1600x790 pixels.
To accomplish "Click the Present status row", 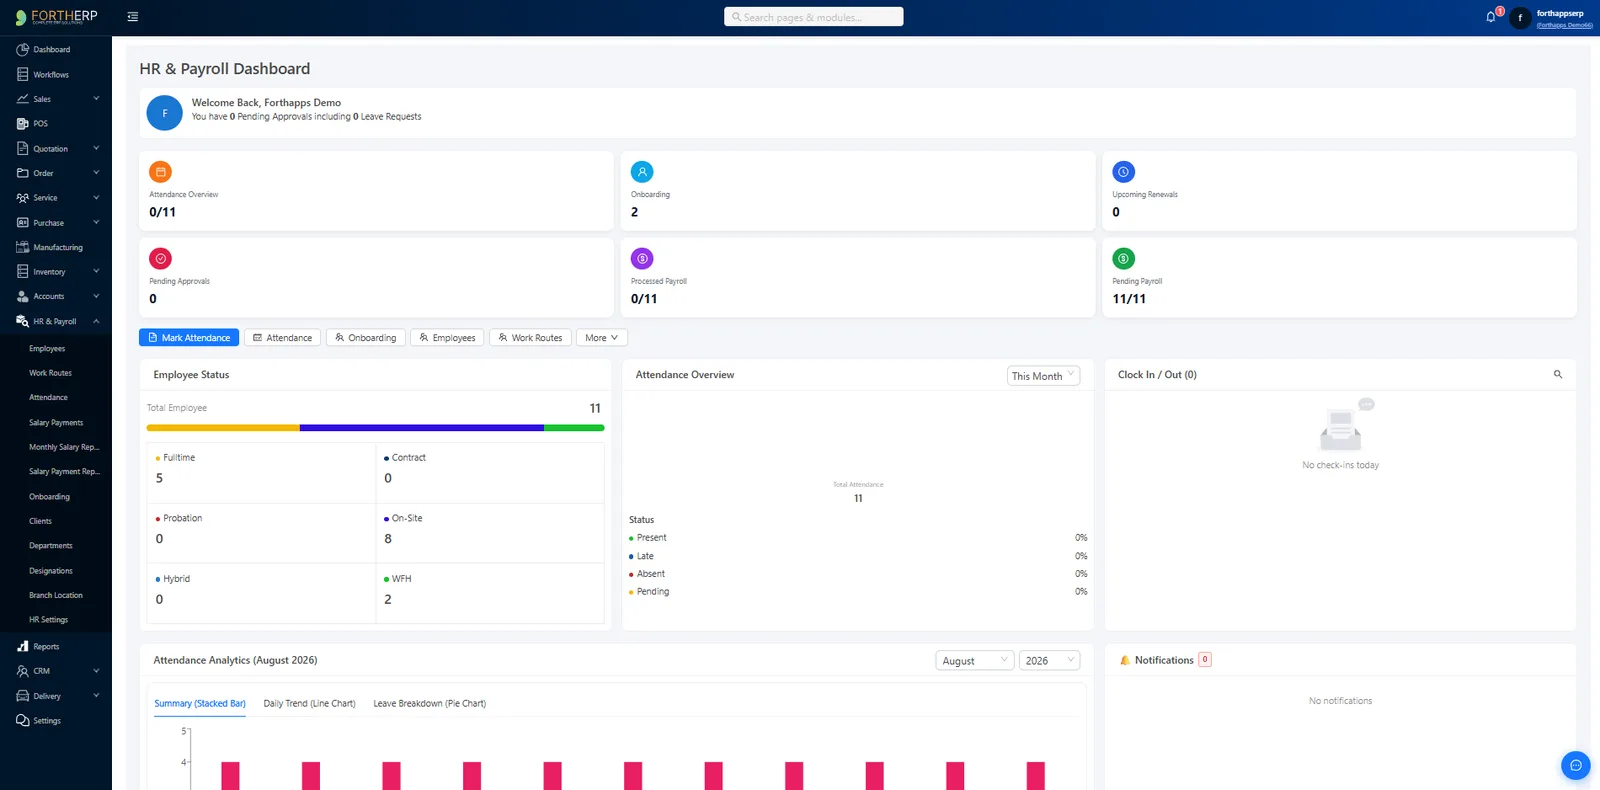I will click(x=858, y=538).
